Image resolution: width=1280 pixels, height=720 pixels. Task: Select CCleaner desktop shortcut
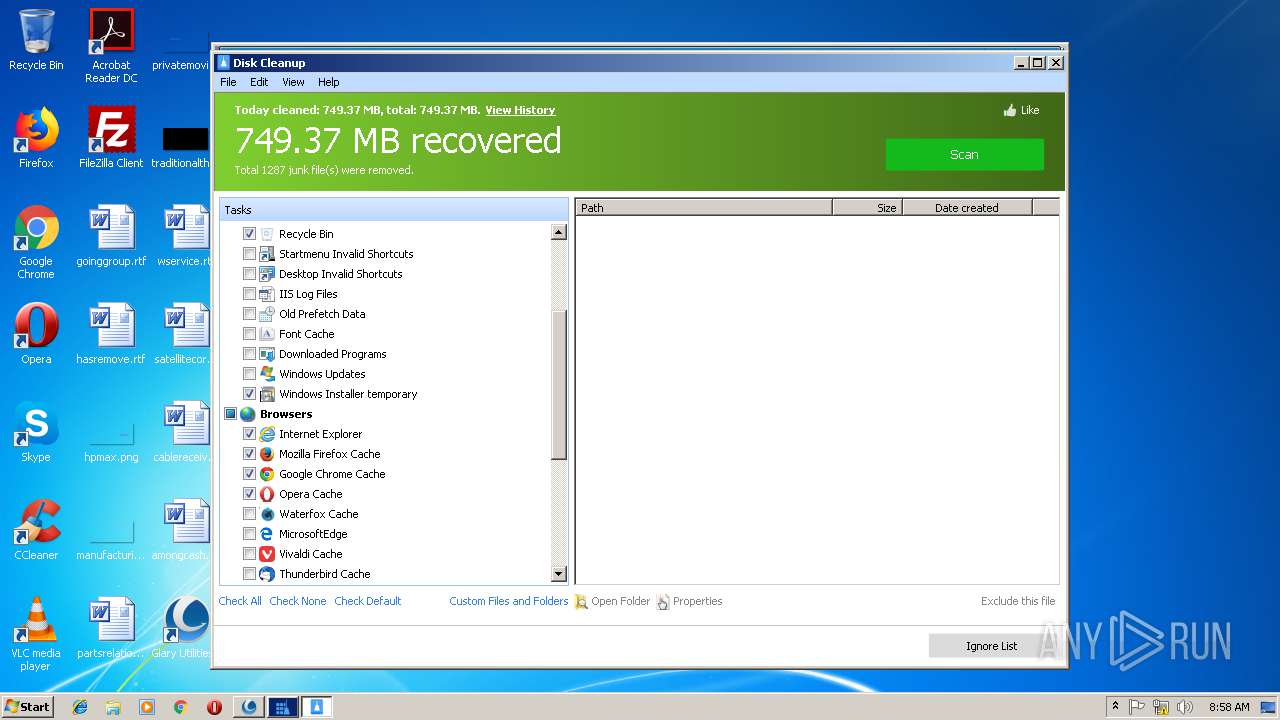36,531
